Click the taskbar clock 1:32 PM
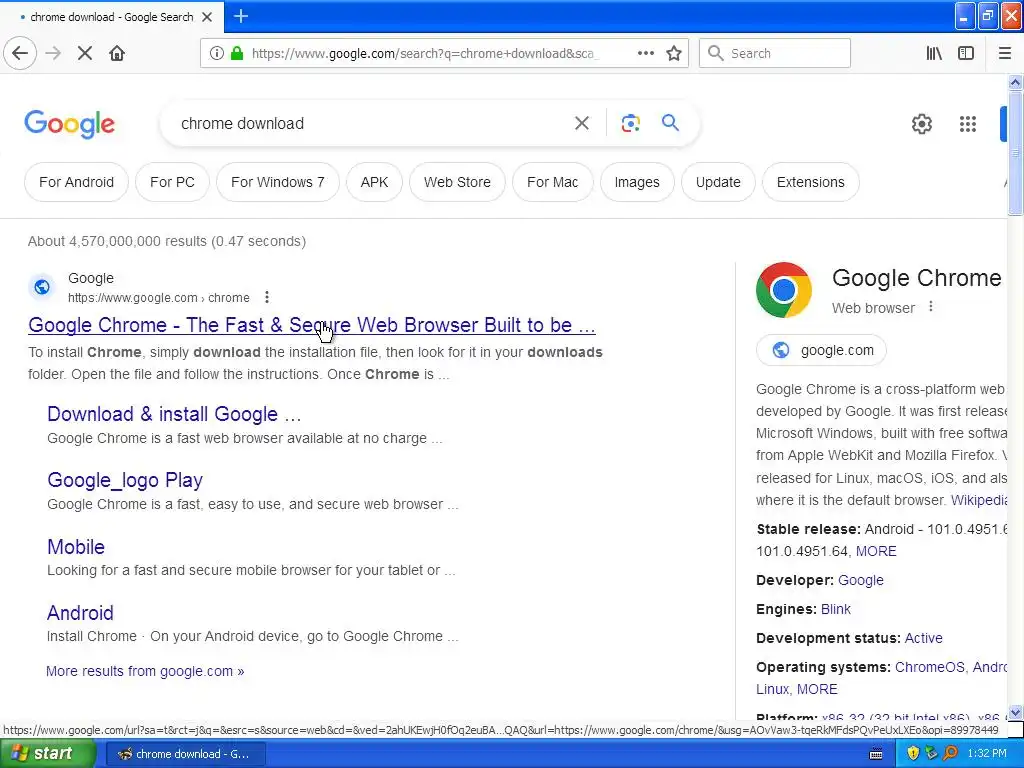The height and width of the screenshot is (768, 1024). (987, 754)
